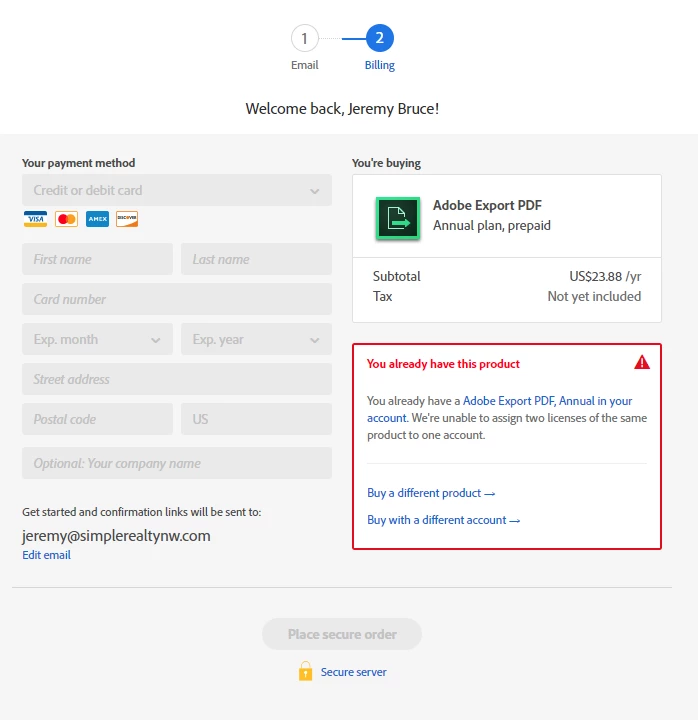The image size is (698, 720).
Task: Open the Secure server link
Action: [x=354, y=672]
